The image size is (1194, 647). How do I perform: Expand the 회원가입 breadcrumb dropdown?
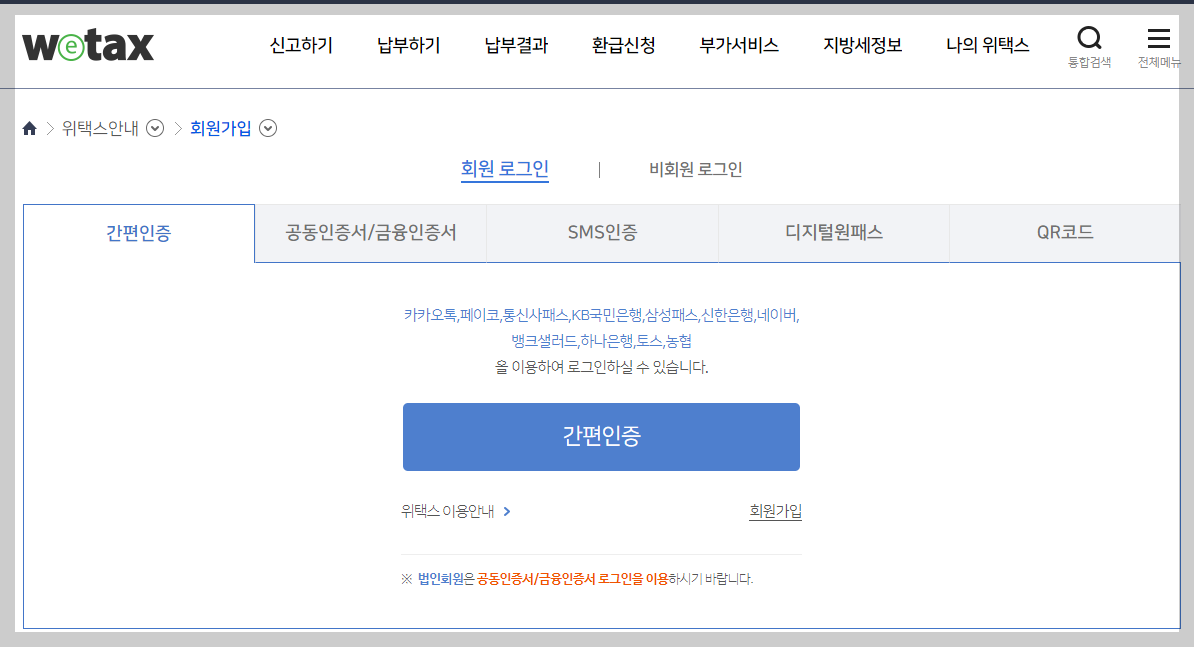coord(267,128)
